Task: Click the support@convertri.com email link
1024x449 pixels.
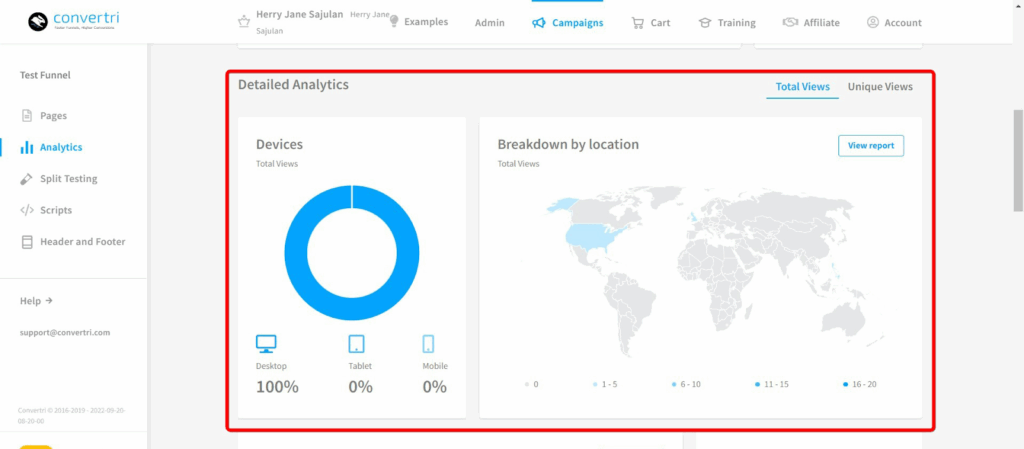Action: pyautogui.click(x=65, y=332)
